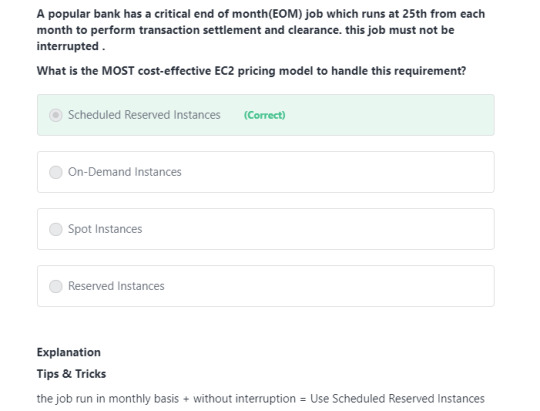The height and width of the screenshot is (411, 540).
Task: Select the Spot Instances radio button
Action: [x=55, y=229]
